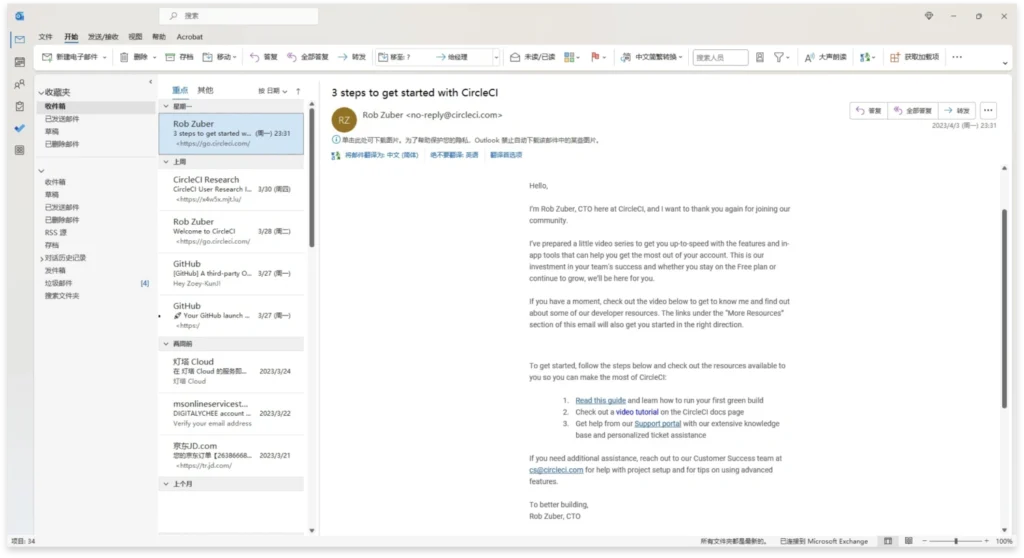Click the premium diamond icon in title bar
The height and width of the screenshot is (558, 1024).
(x=929, y=16)
